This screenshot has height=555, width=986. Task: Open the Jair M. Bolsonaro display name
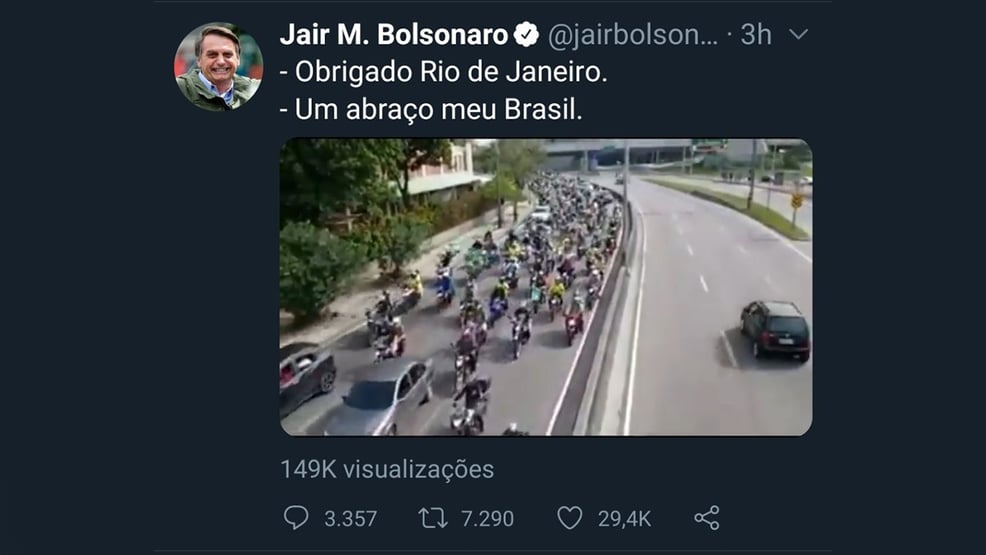pos(394,35)
